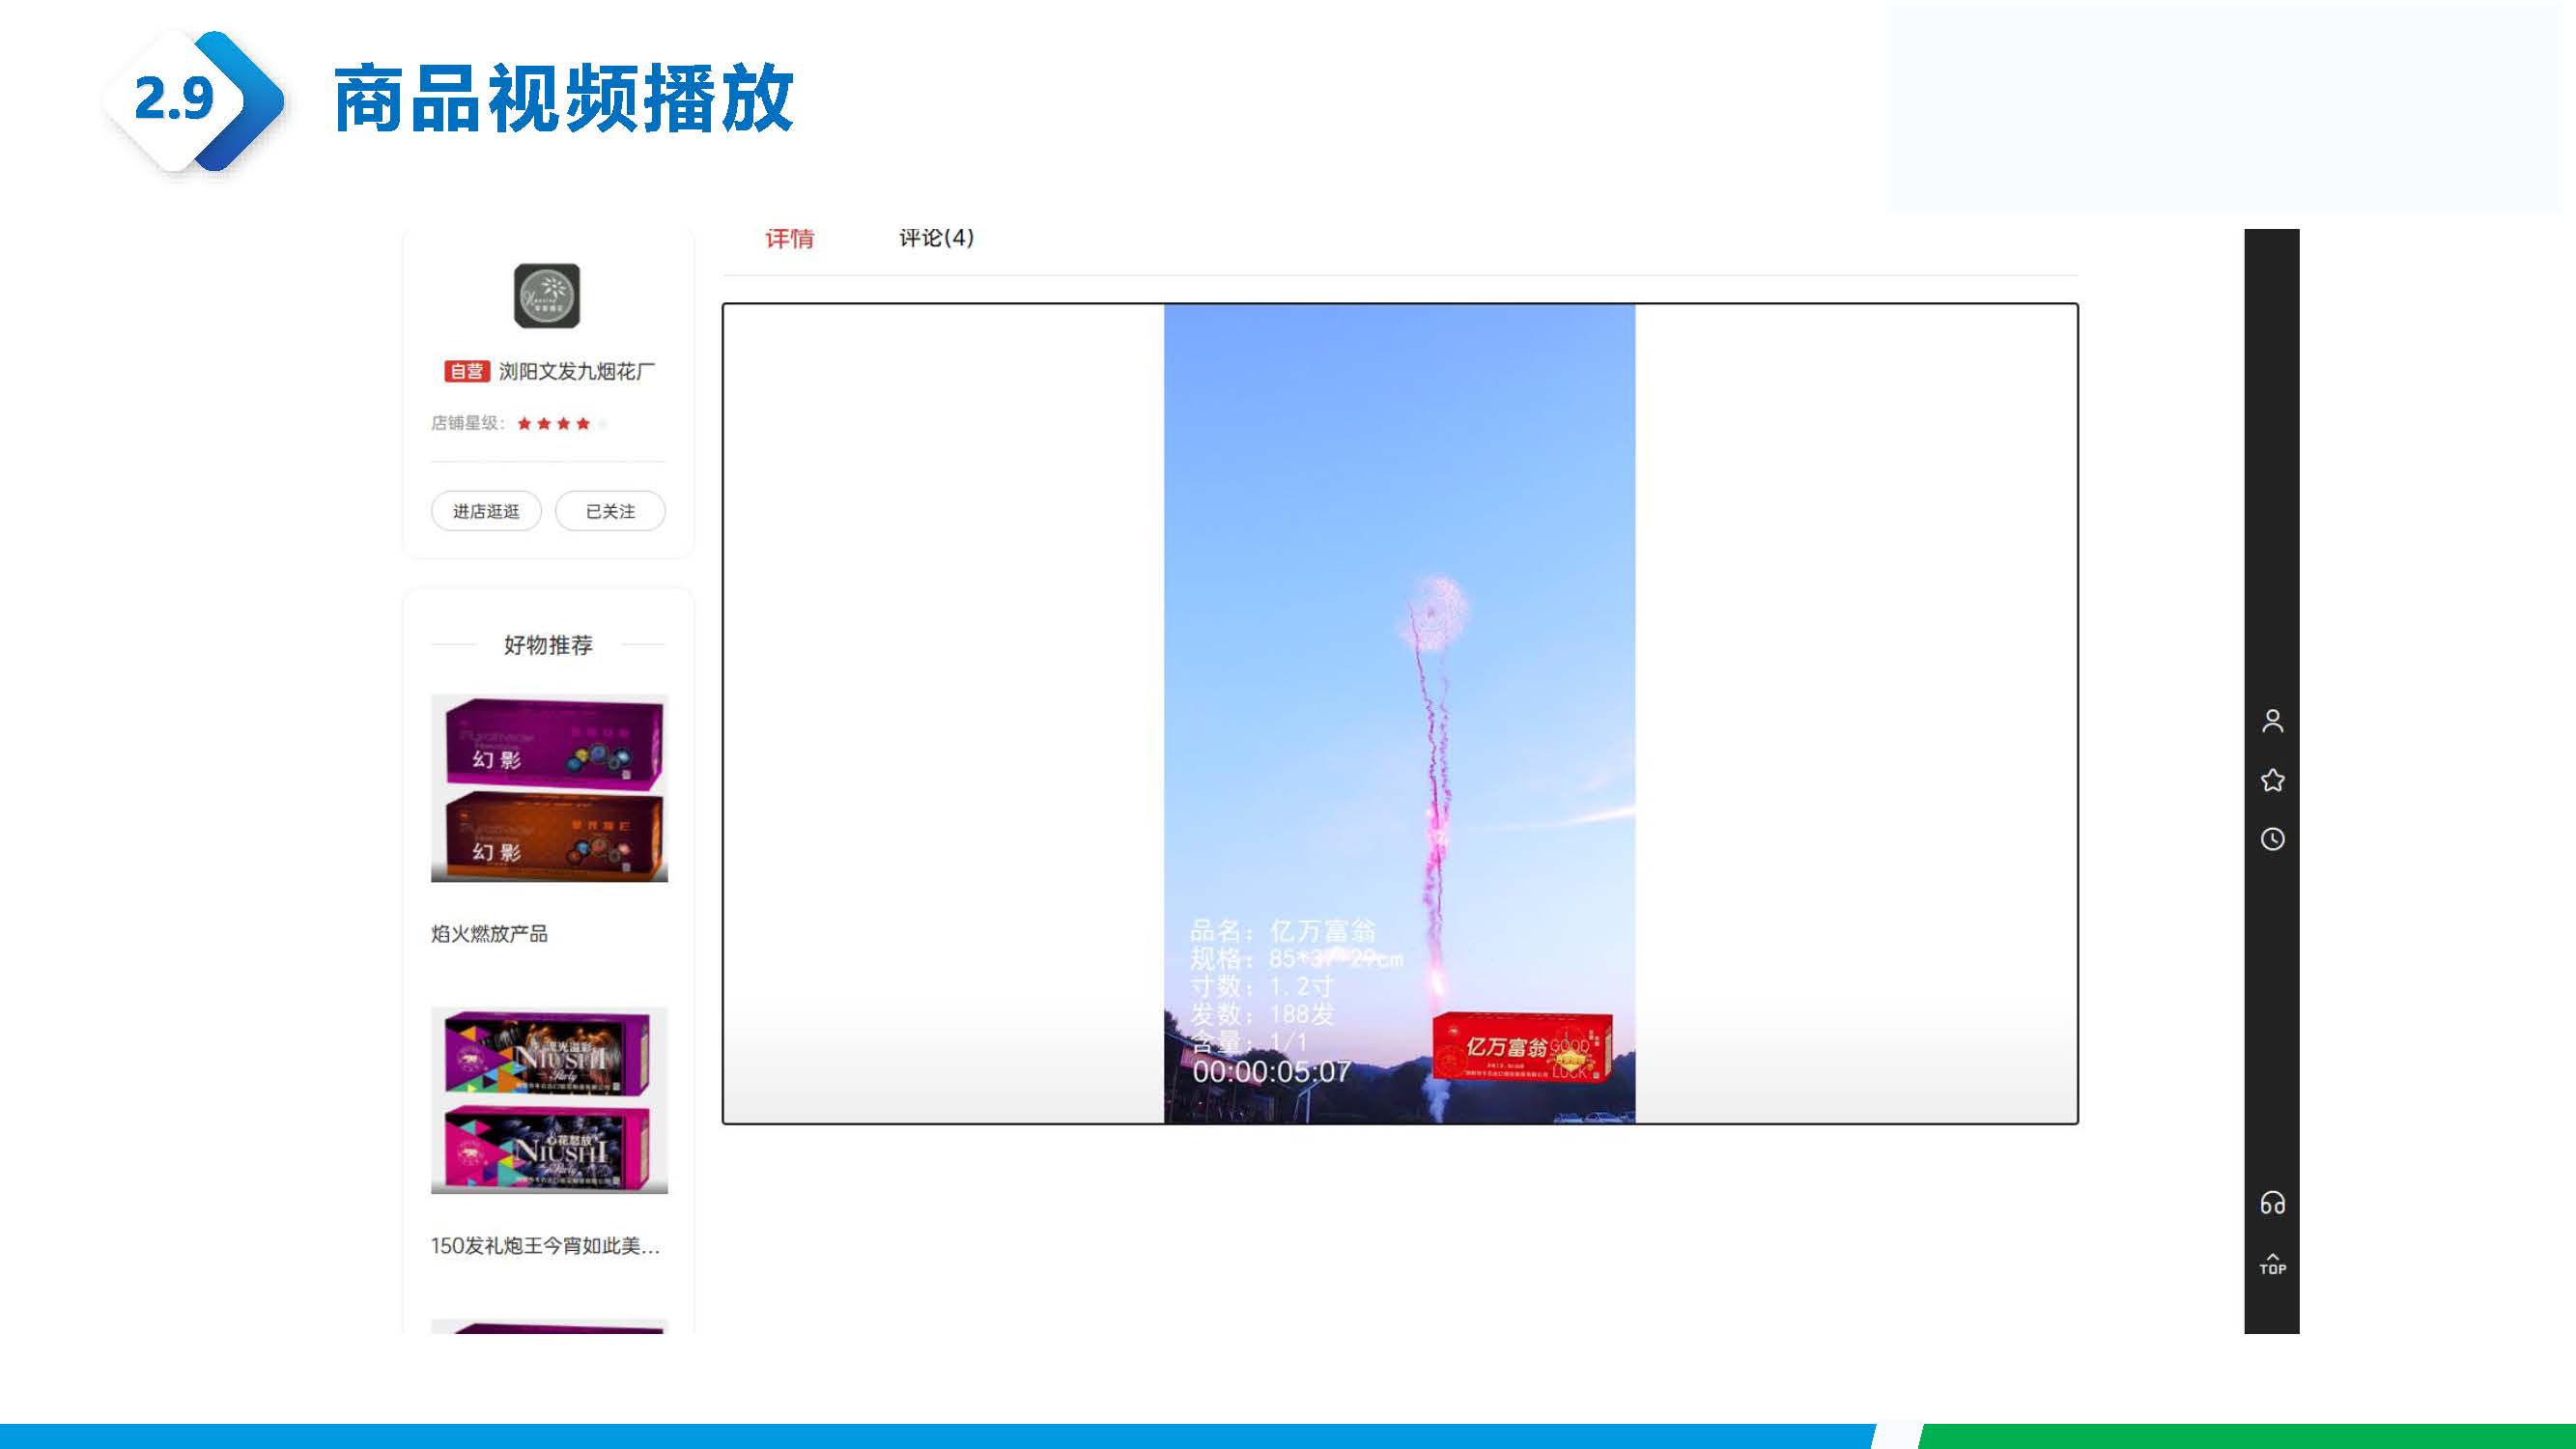Toggle the 已关注 follow status button
Image resolution: width=2576 pixels, height=1449 pixels.
(x=610, y=511)
